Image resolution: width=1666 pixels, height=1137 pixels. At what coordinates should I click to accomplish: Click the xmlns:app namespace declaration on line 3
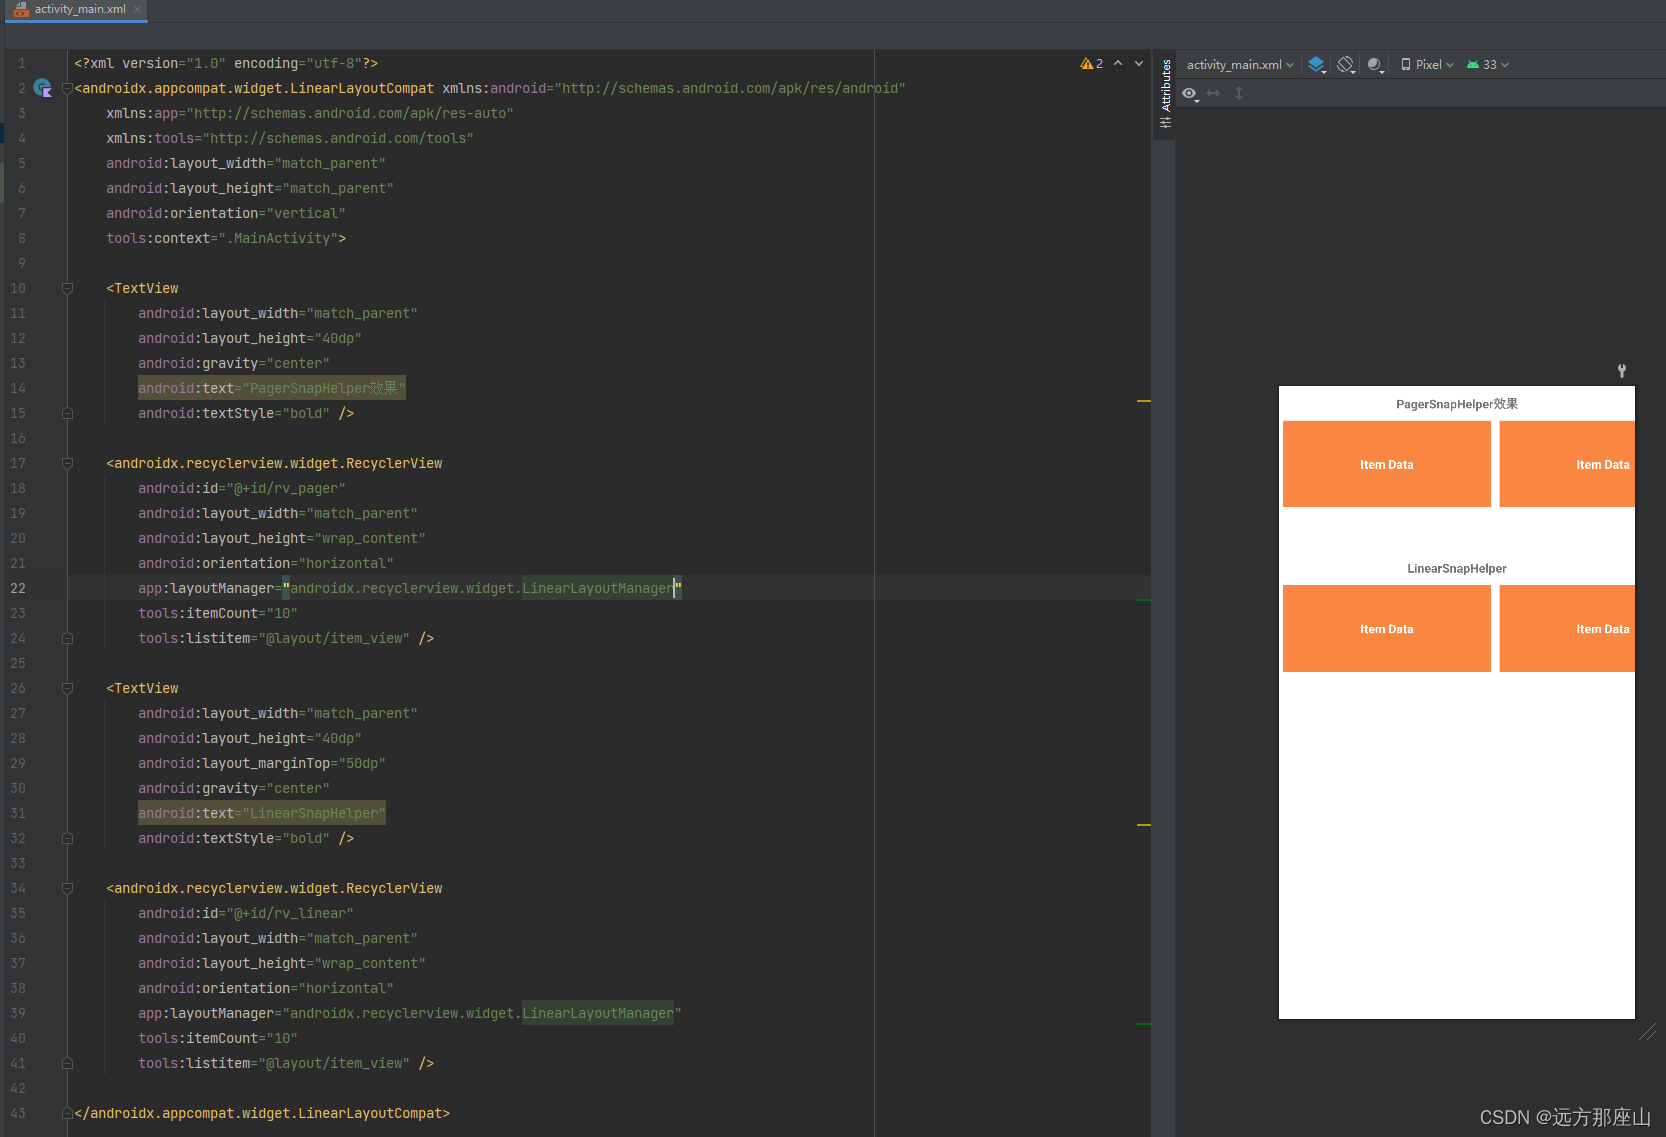(310, 113)
